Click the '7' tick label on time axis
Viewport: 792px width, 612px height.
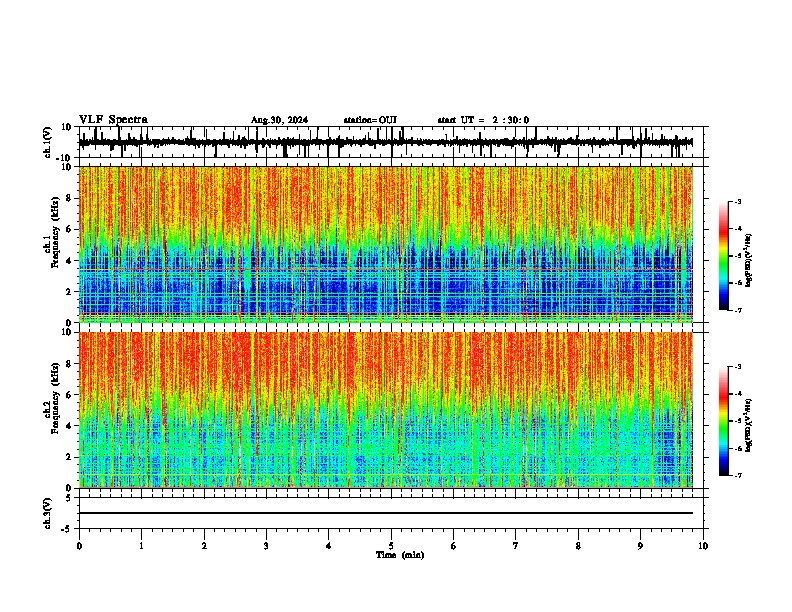(x=516, y=546)
